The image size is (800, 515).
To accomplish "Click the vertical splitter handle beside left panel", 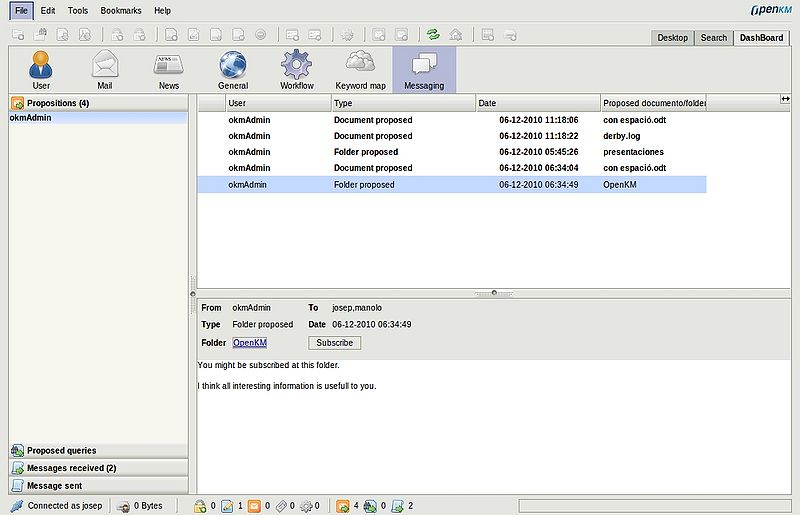I will (x=193, y=293).
